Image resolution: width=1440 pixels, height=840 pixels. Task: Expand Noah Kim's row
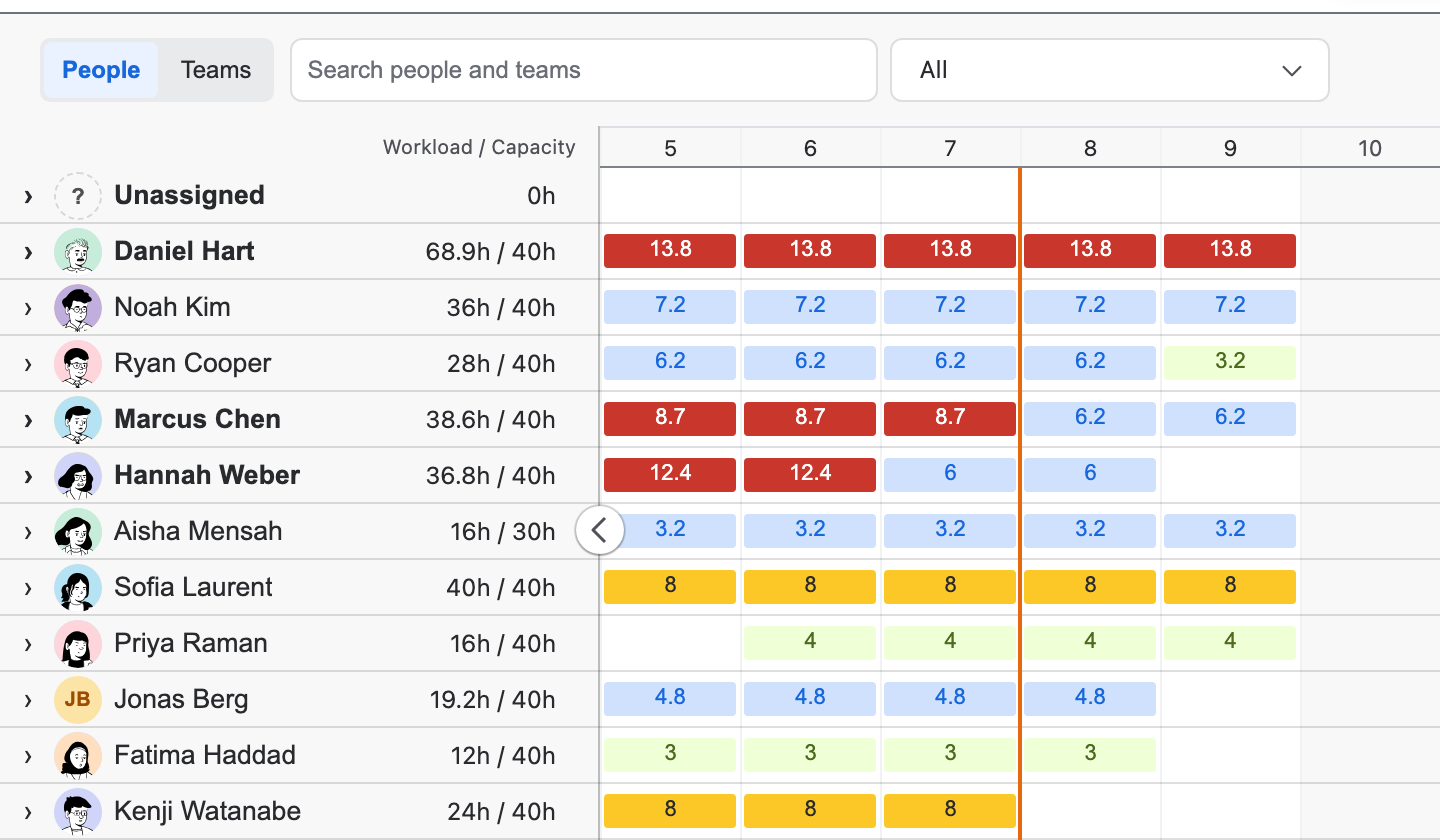click(x=28, y=308)
